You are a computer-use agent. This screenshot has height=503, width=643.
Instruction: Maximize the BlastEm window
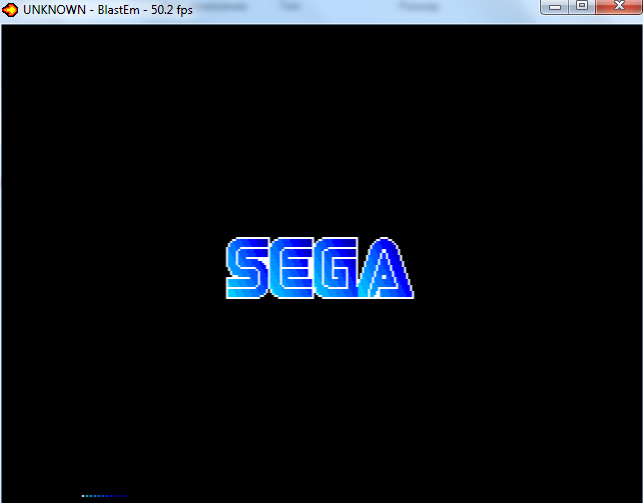pyautogui.click(x=581, y=7)
